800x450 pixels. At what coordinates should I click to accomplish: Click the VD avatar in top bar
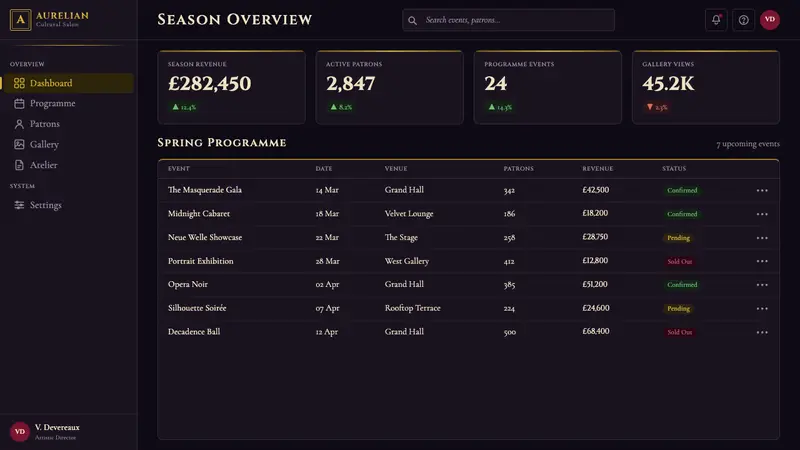tap(770, 20)
